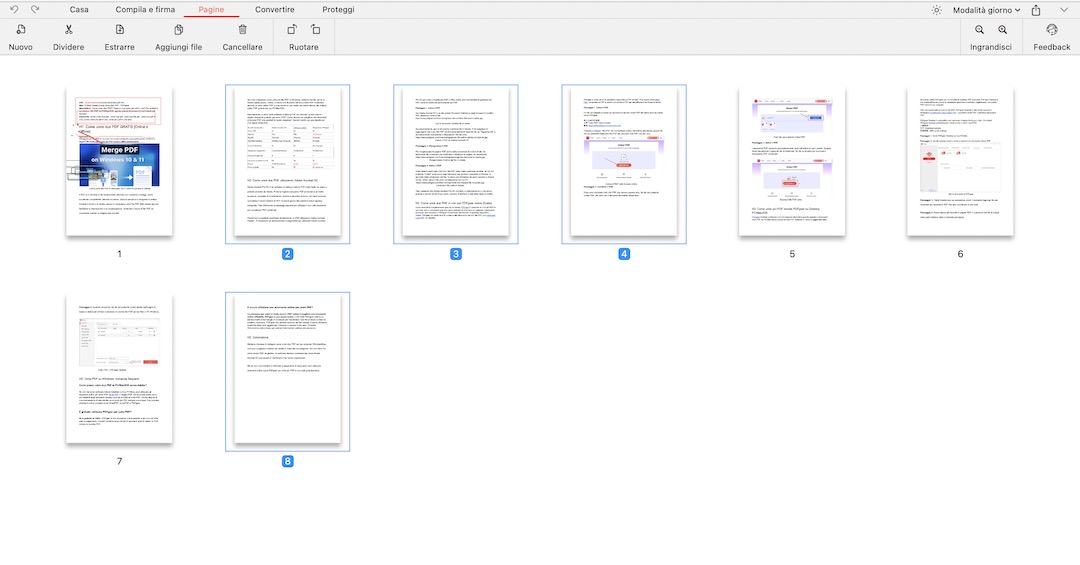Click the Nuovo new page icon
Viewport: 1080px width, 565px height.
[21, 30]
